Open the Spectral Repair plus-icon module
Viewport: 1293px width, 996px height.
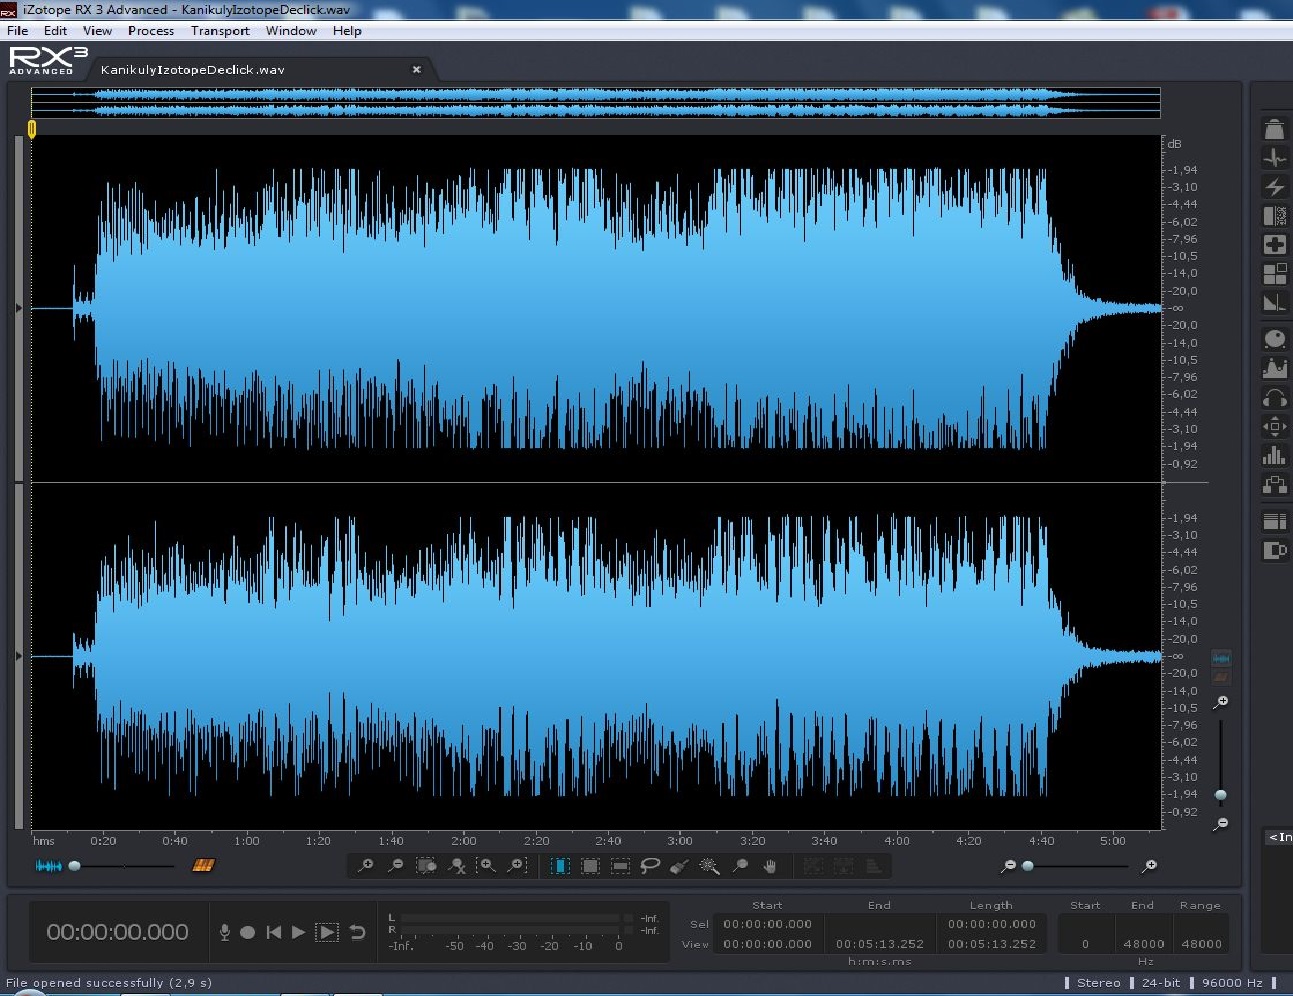click(1275, 245)
